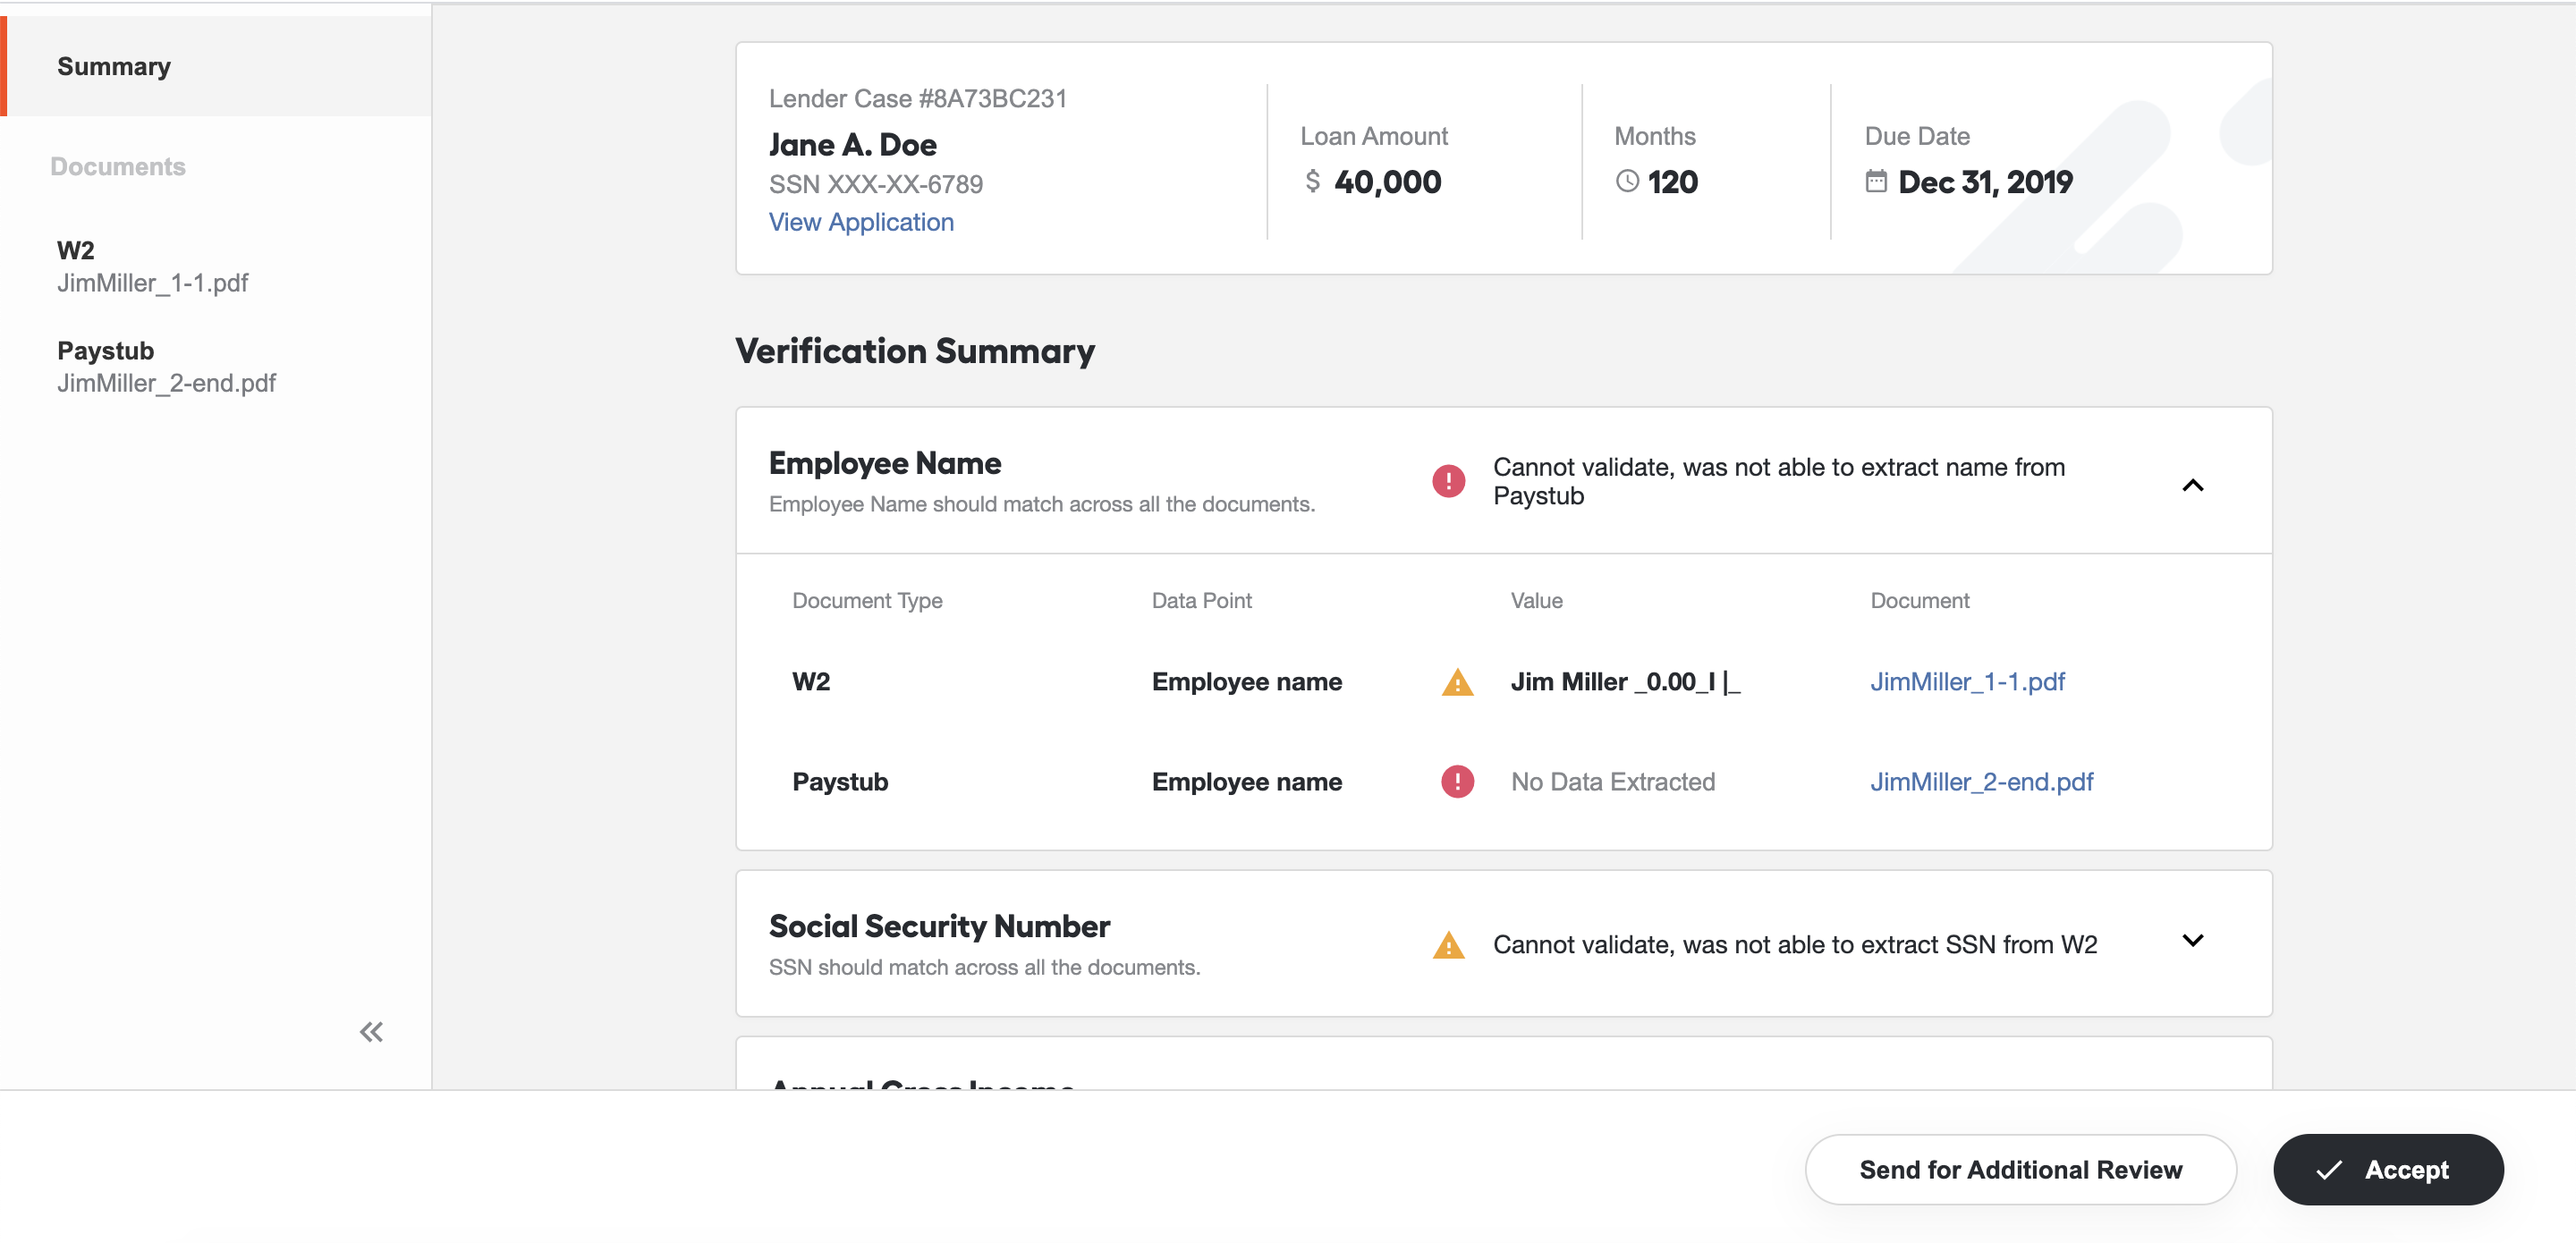
Task: Click W2 cell in Document Type column
Action: coord(811,682)
